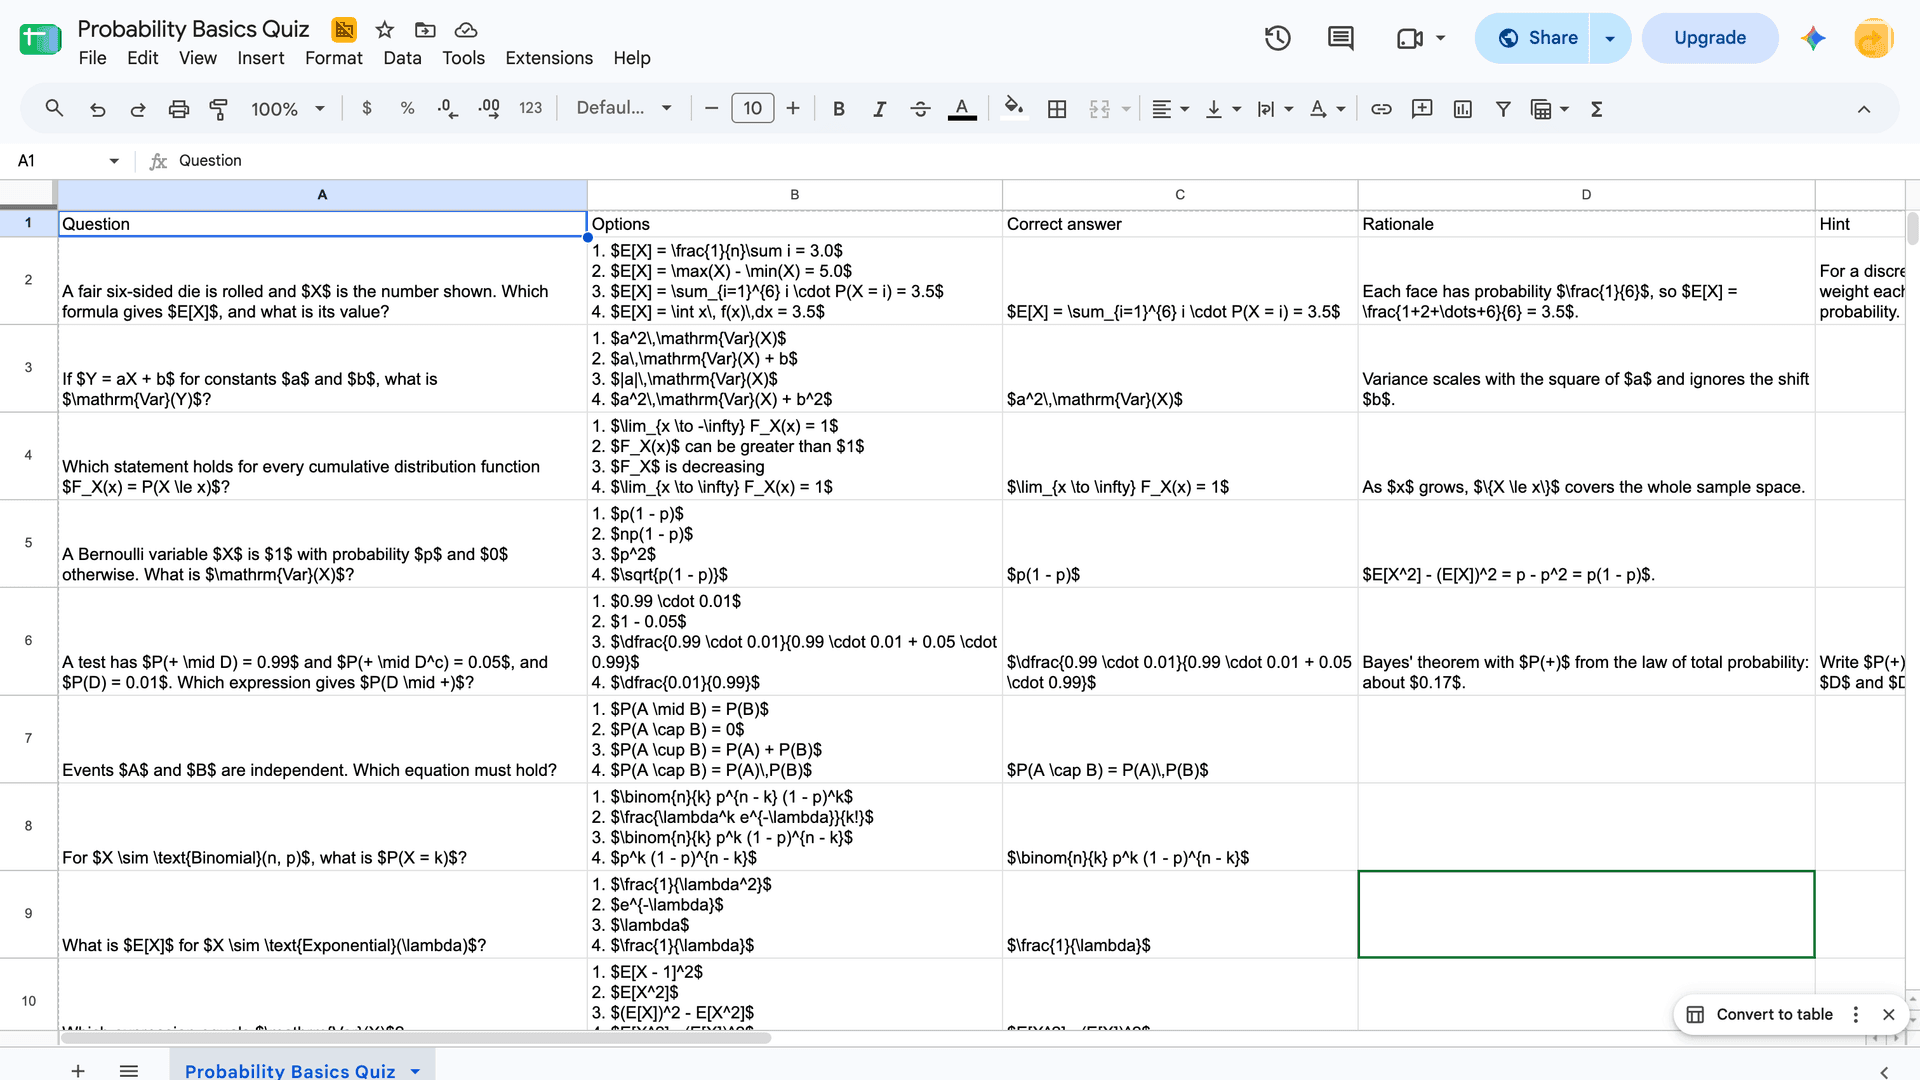Expand the name box A1 dropdown

click(114, 161)
